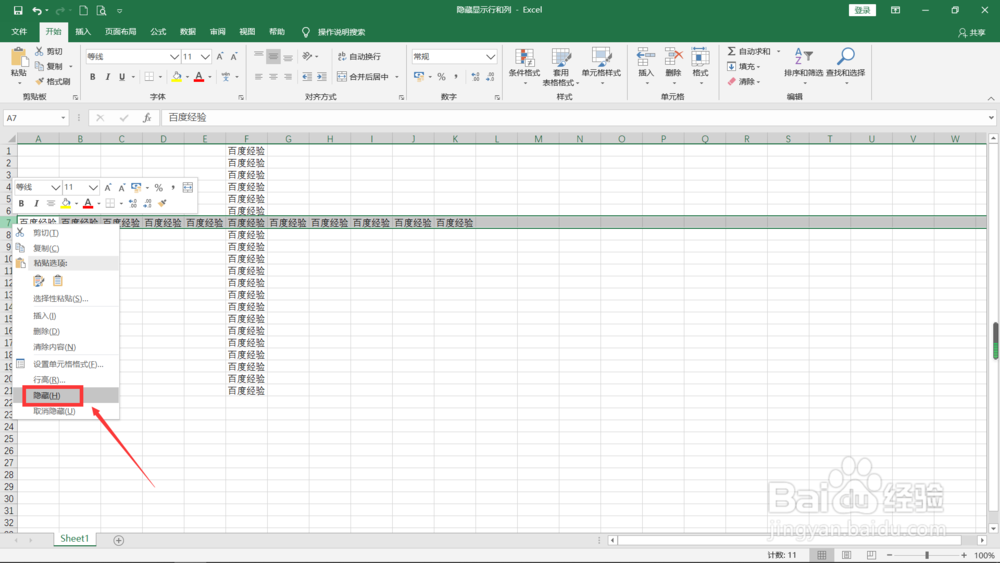Image resolution: width=1000 pixels, height=563 pixels.
Task: Toggle Bold in the mini toolbar
Action: [x=21, y=203]
